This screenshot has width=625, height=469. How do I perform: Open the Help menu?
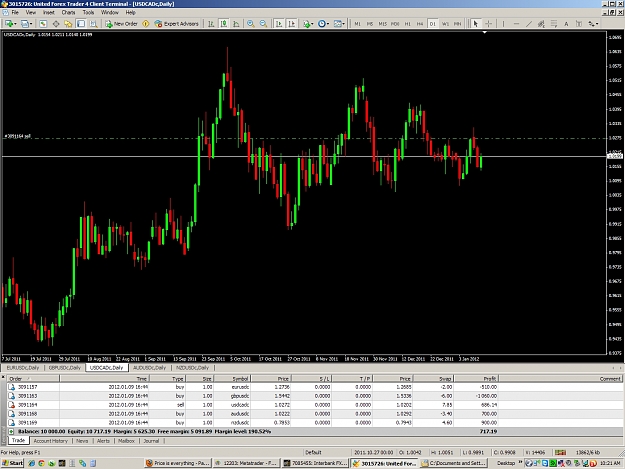[131, 12]
